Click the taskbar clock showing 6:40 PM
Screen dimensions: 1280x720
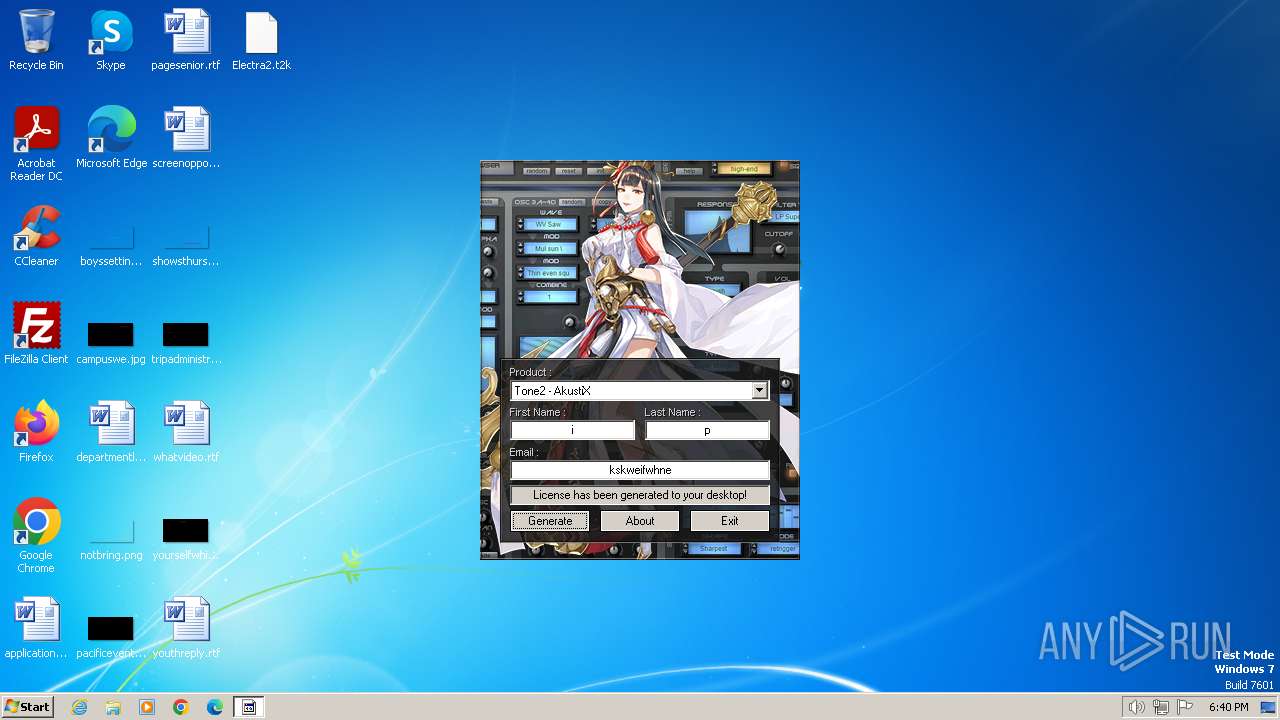[x=1228, y=707]
